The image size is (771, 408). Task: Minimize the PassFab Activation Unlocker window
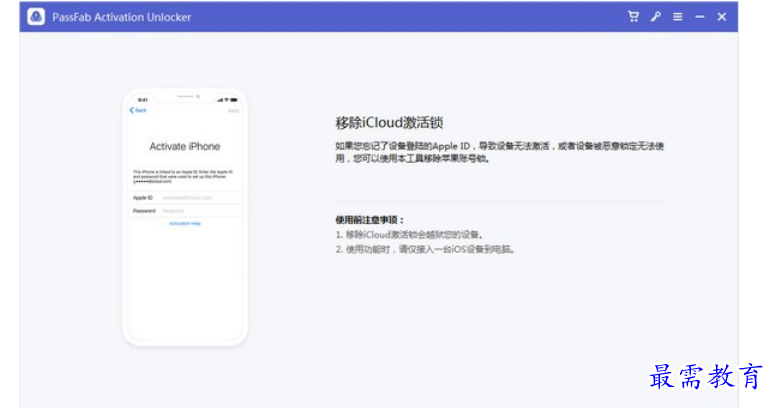pos(700,17)
